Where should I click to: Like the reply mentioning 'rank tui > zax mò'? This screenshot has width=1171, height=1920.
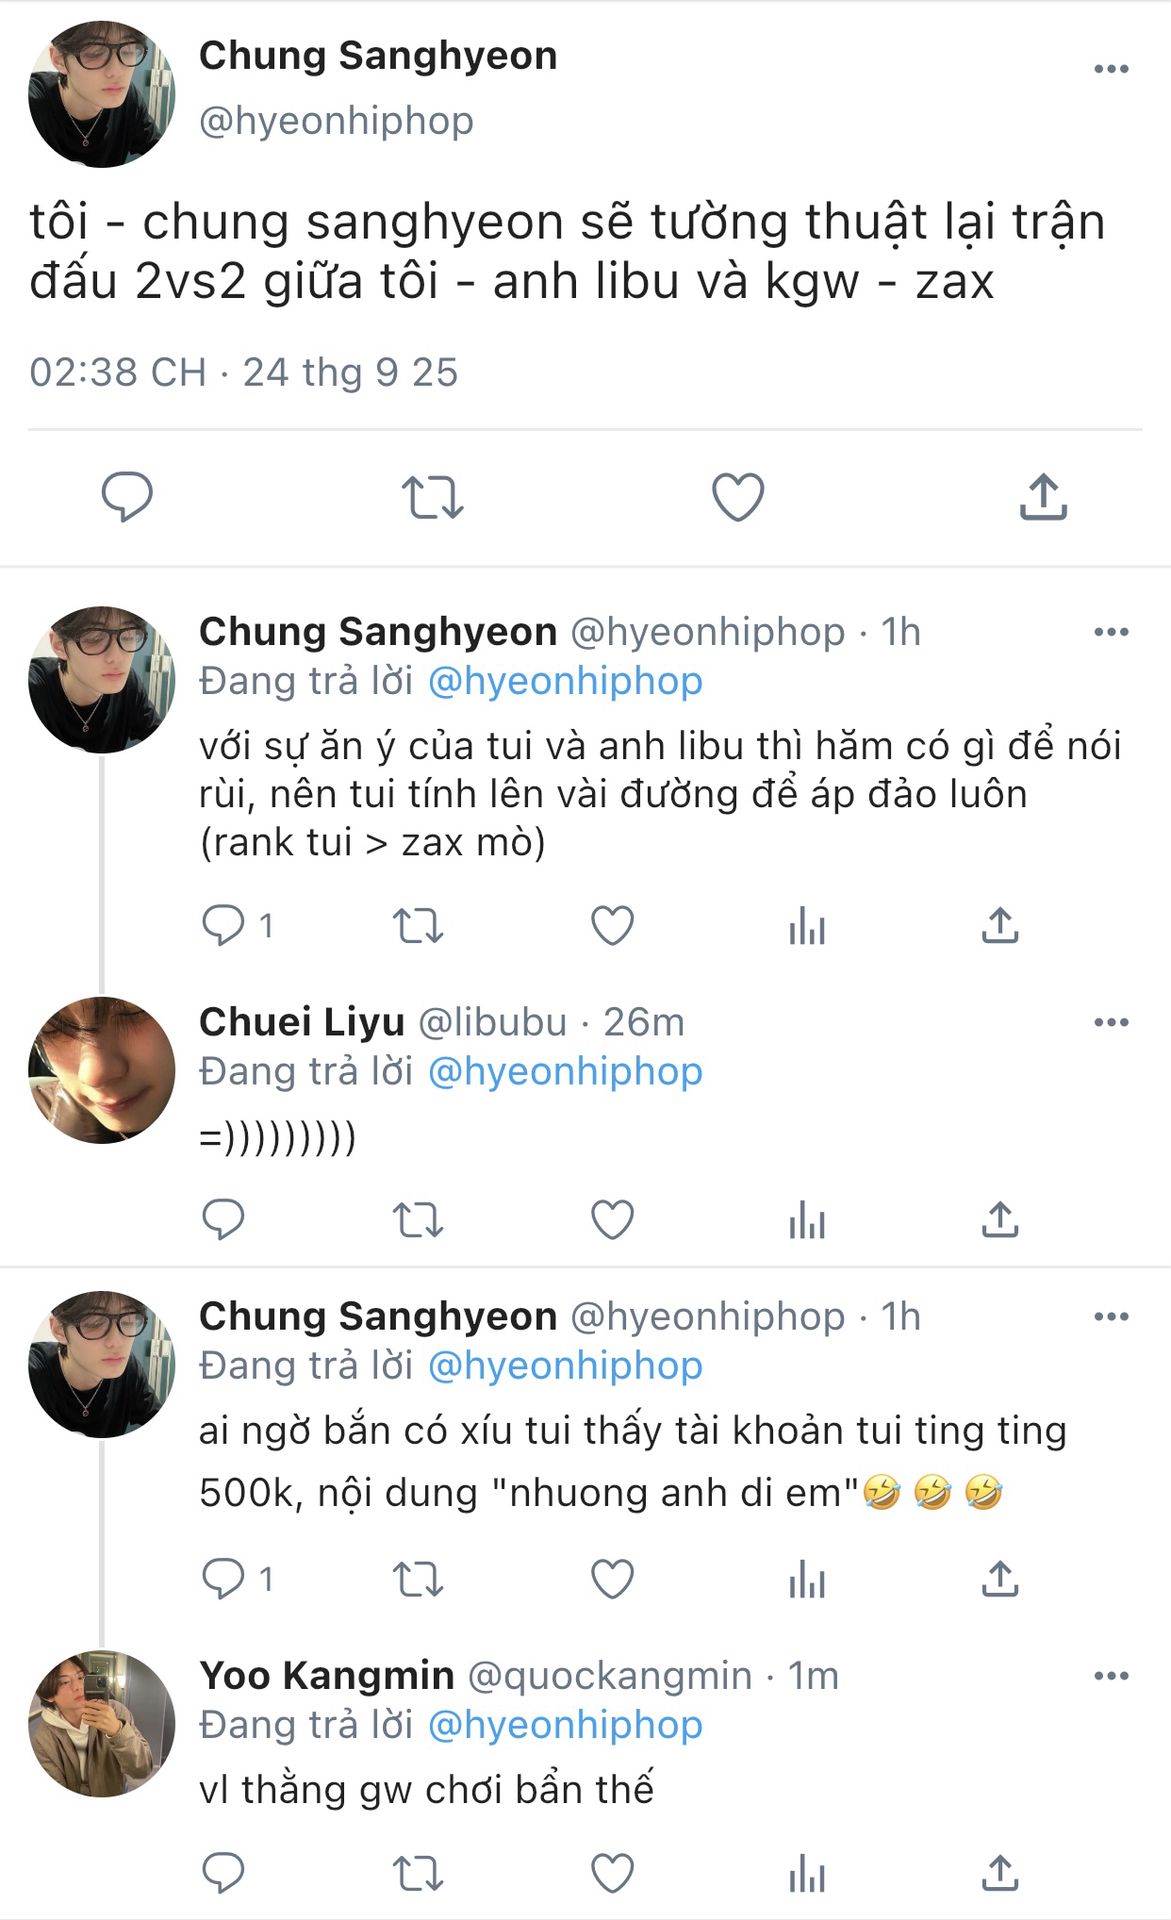[612, 926]
